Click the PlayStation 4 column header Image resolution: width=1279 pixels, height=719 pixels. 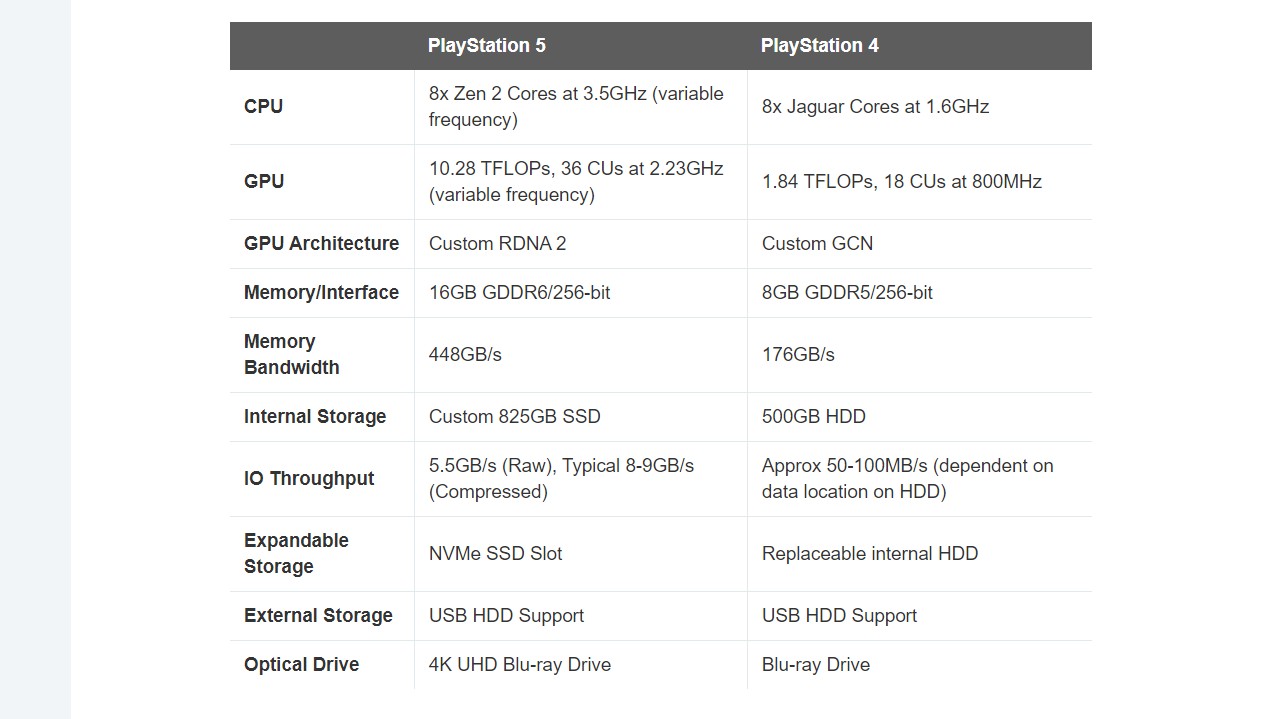click(820, 45)
